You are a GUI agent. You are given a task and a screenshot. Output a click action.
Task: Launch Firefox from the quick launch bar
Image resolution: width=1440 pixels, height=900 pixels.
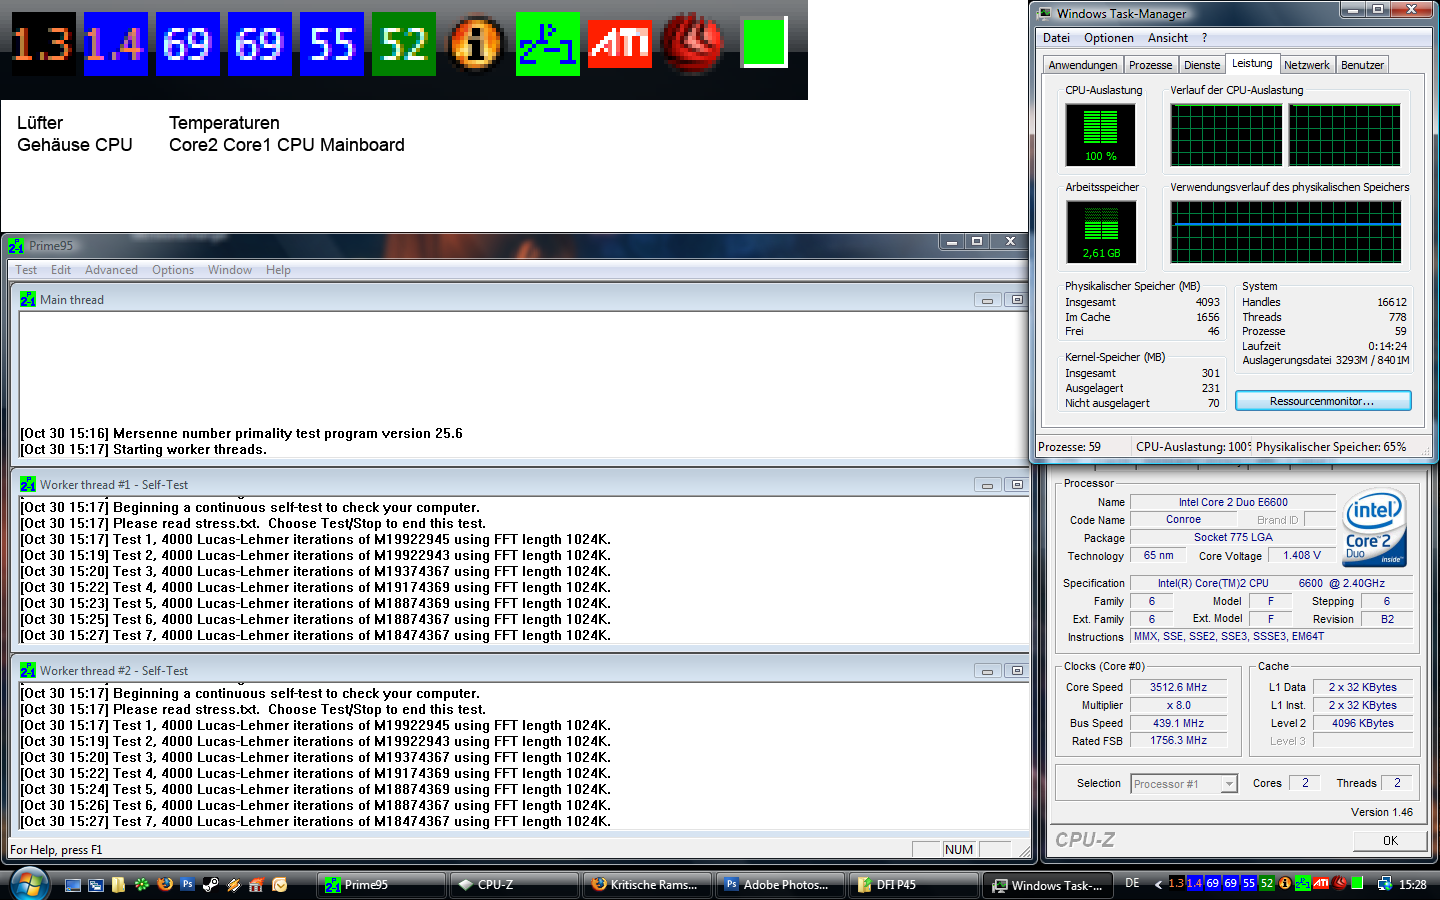coord(165,884)
